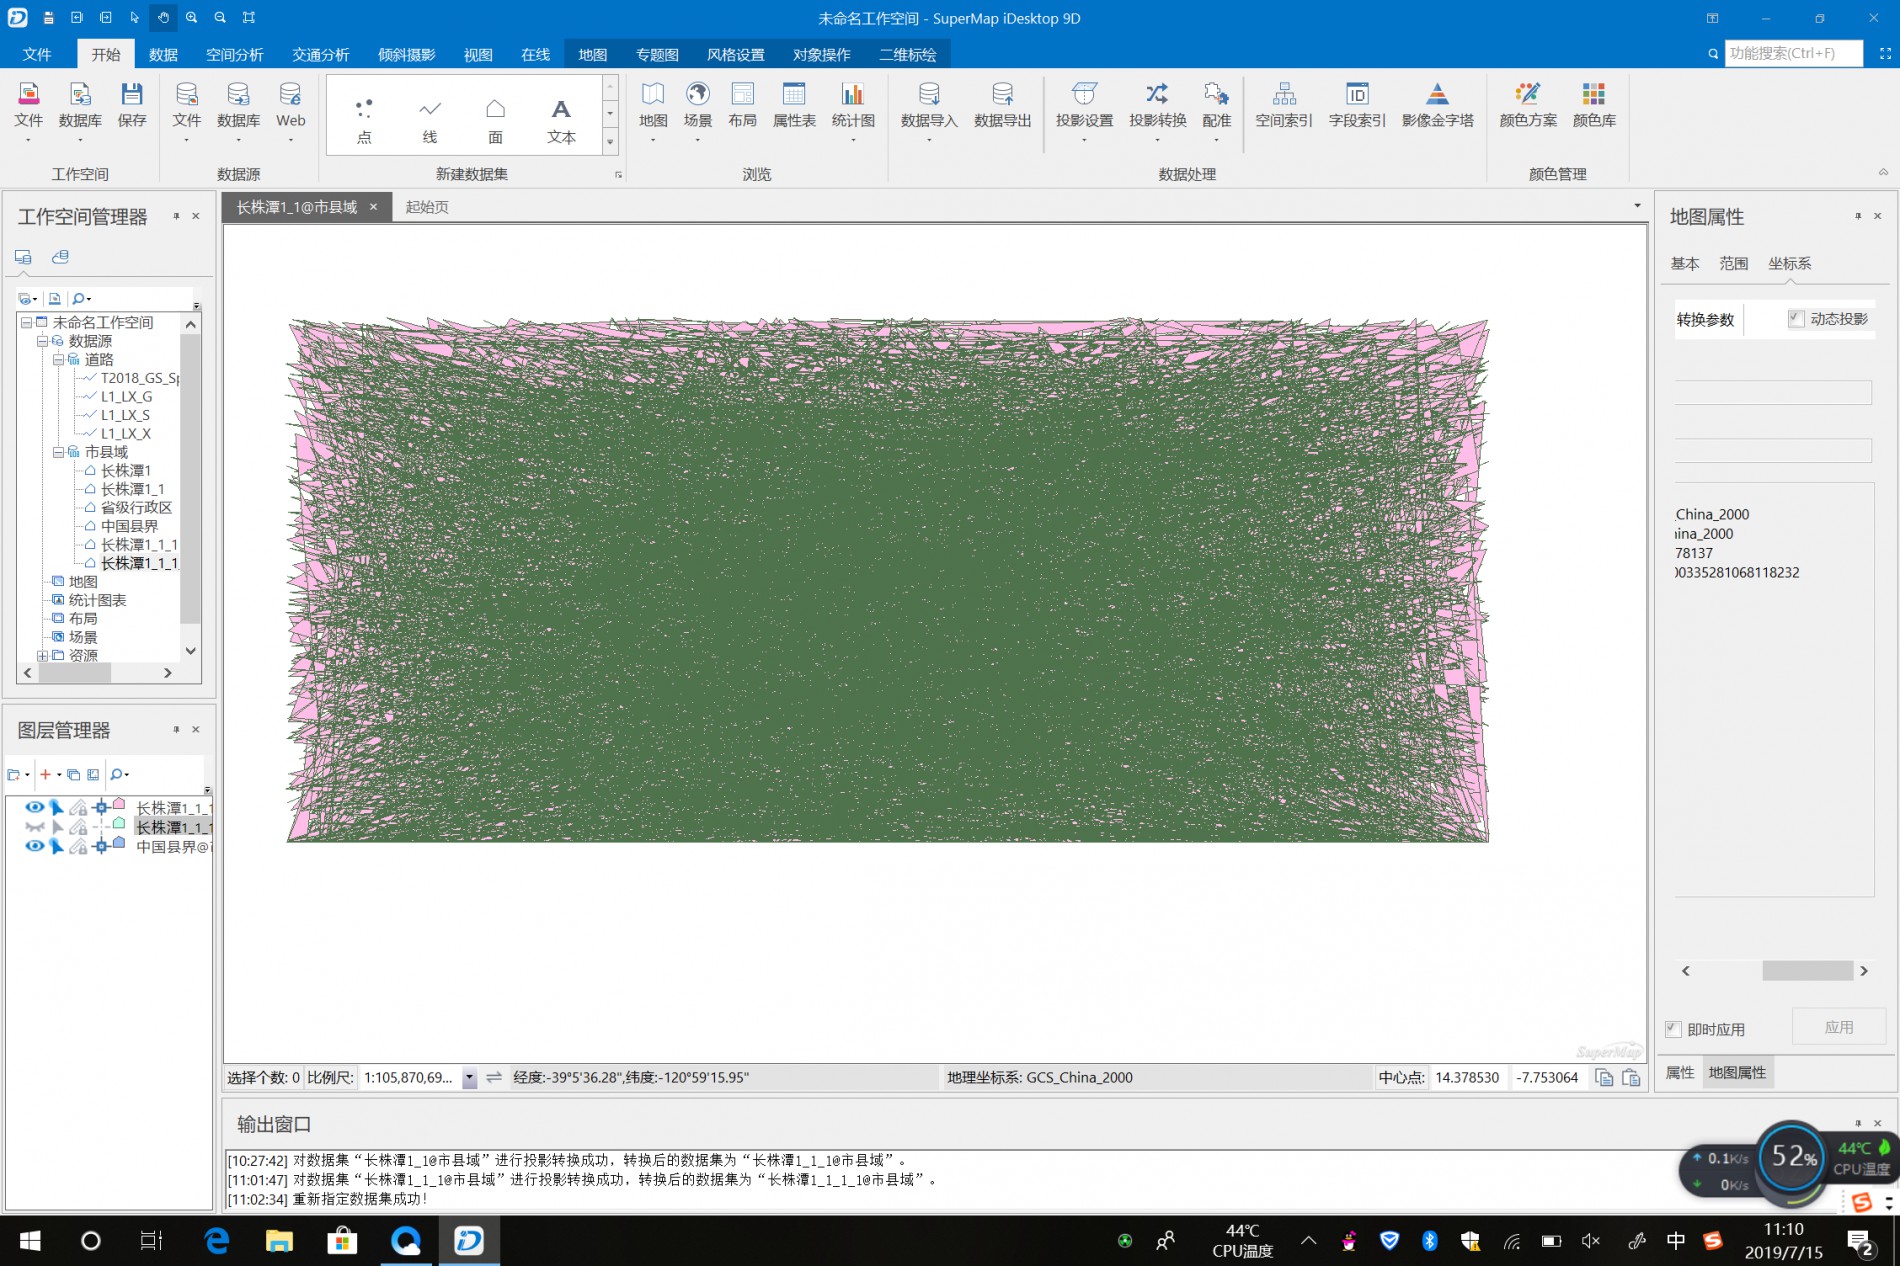Viewport: 1900px width, 1266px height.
Task: Open the 风格设置 ribbon tab
Action: point(735,54)
